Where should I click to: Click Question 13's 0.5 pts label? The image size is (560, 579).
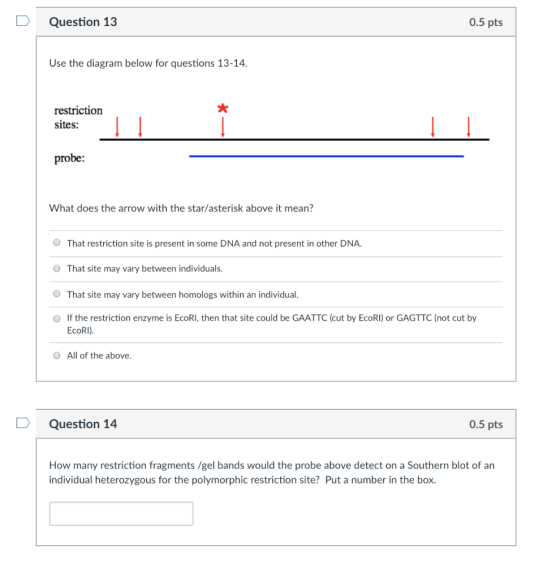486,22
